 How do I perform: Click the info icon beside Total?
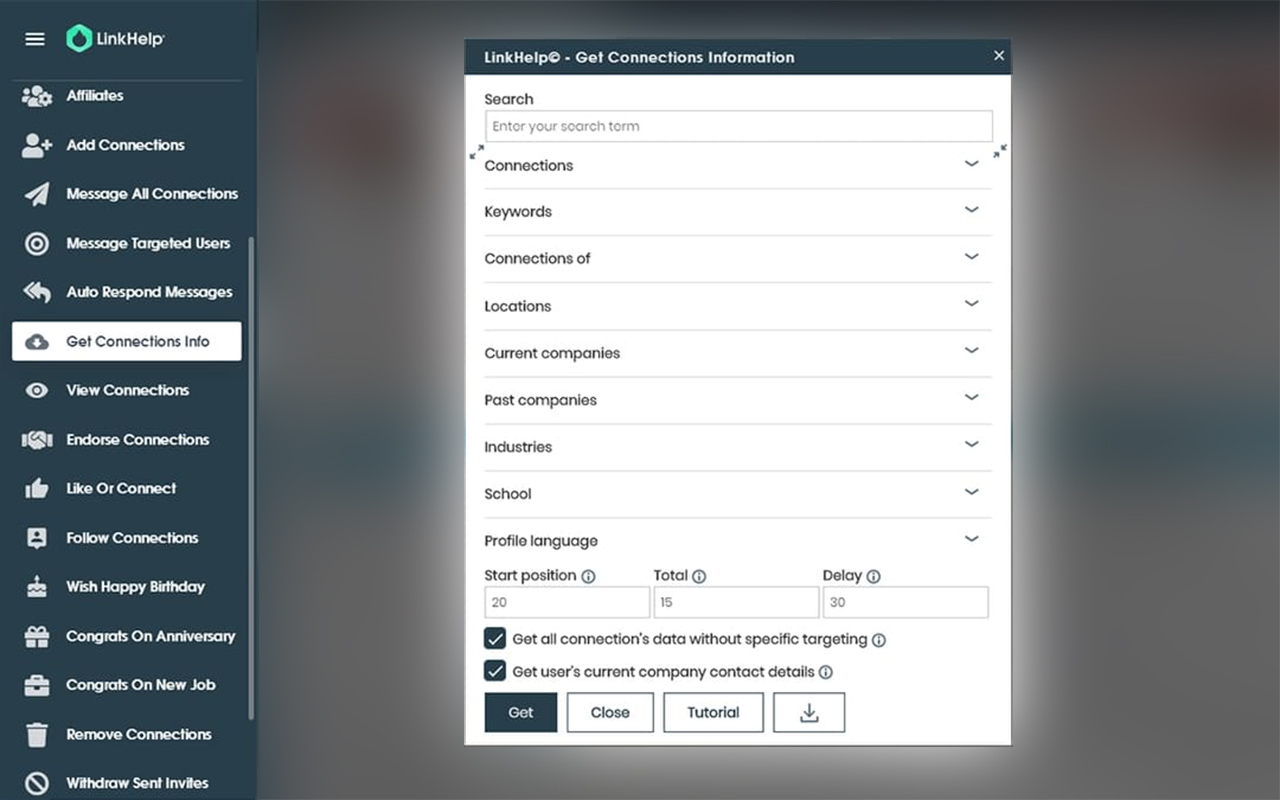(x=699, y=577)
